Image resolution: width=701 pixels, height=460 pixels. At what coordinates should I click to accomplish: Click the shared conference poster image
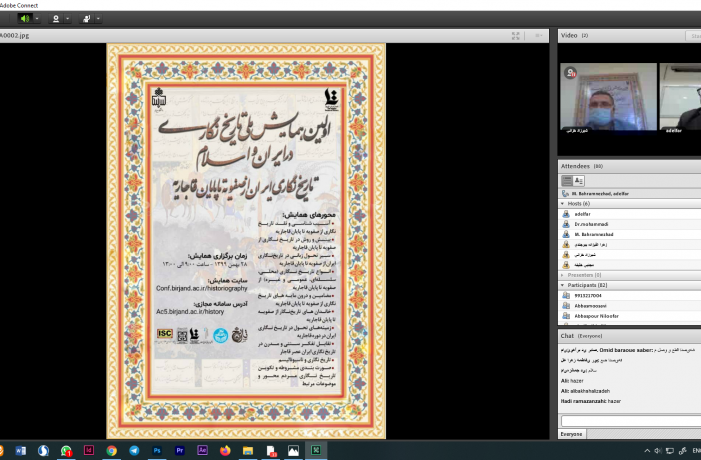pyautogui.click(x=246, y=241)
